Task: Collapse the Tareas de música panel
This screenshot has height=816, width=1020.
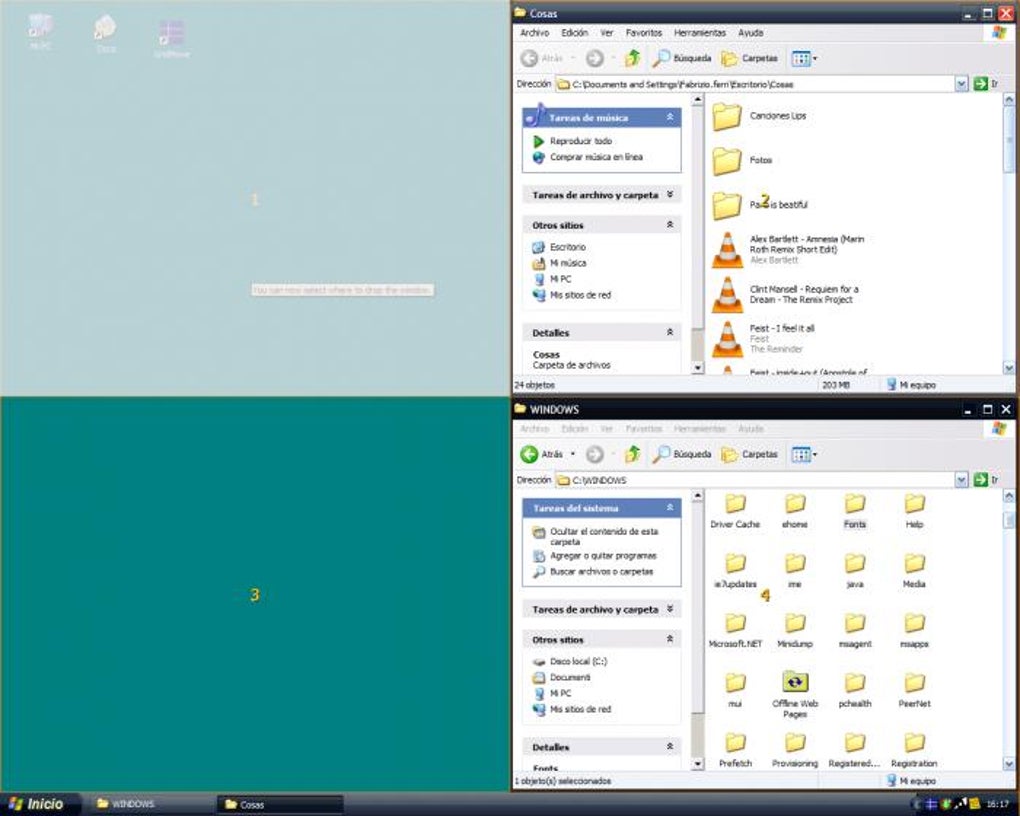Action: click(x=669, y=117)
